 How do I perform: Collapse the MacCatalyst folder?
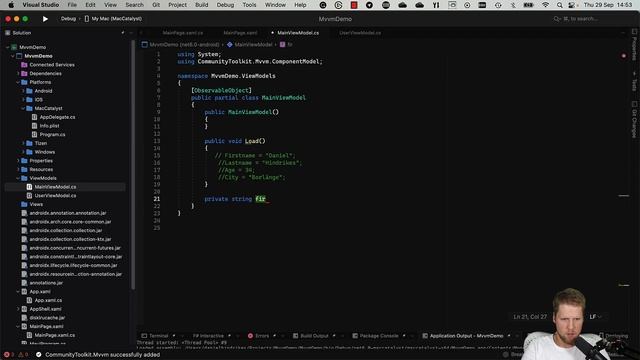tap(23, 108)
